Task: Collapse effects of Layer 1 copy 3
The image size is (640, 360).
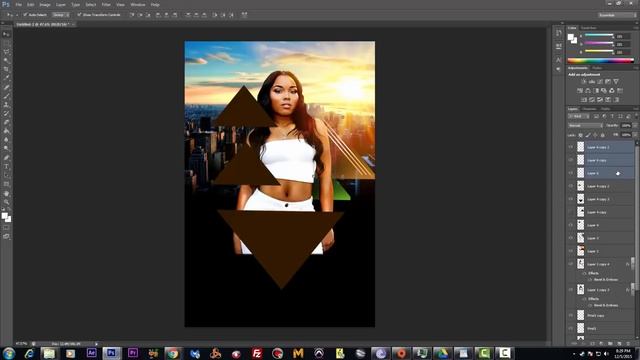Action: click(x=633, y=290)
